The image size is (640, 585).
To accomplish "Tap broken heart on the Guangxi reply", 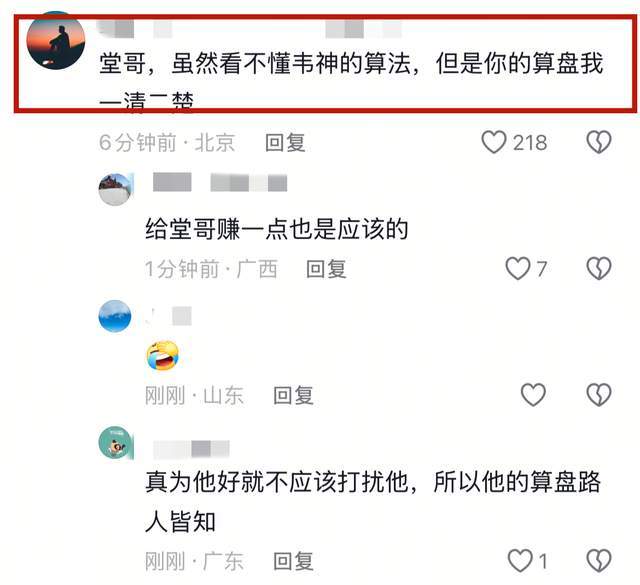I will pos(599,268).
